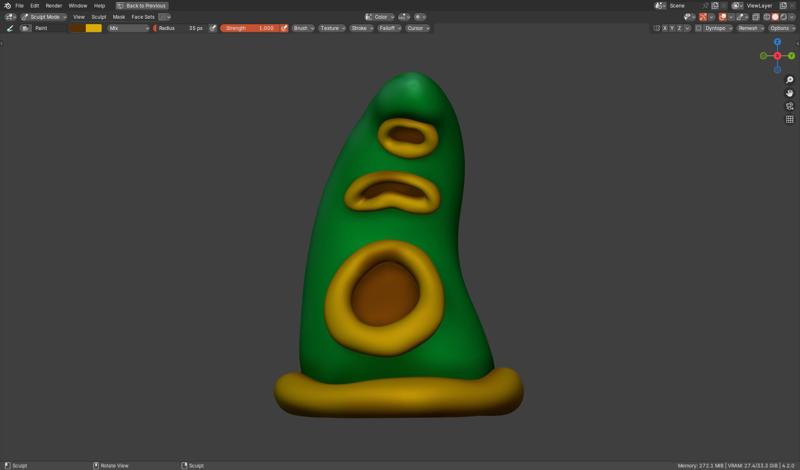Click the Strength slider
This screenshot has height=470, width=800.
click(x=249, y=28)
